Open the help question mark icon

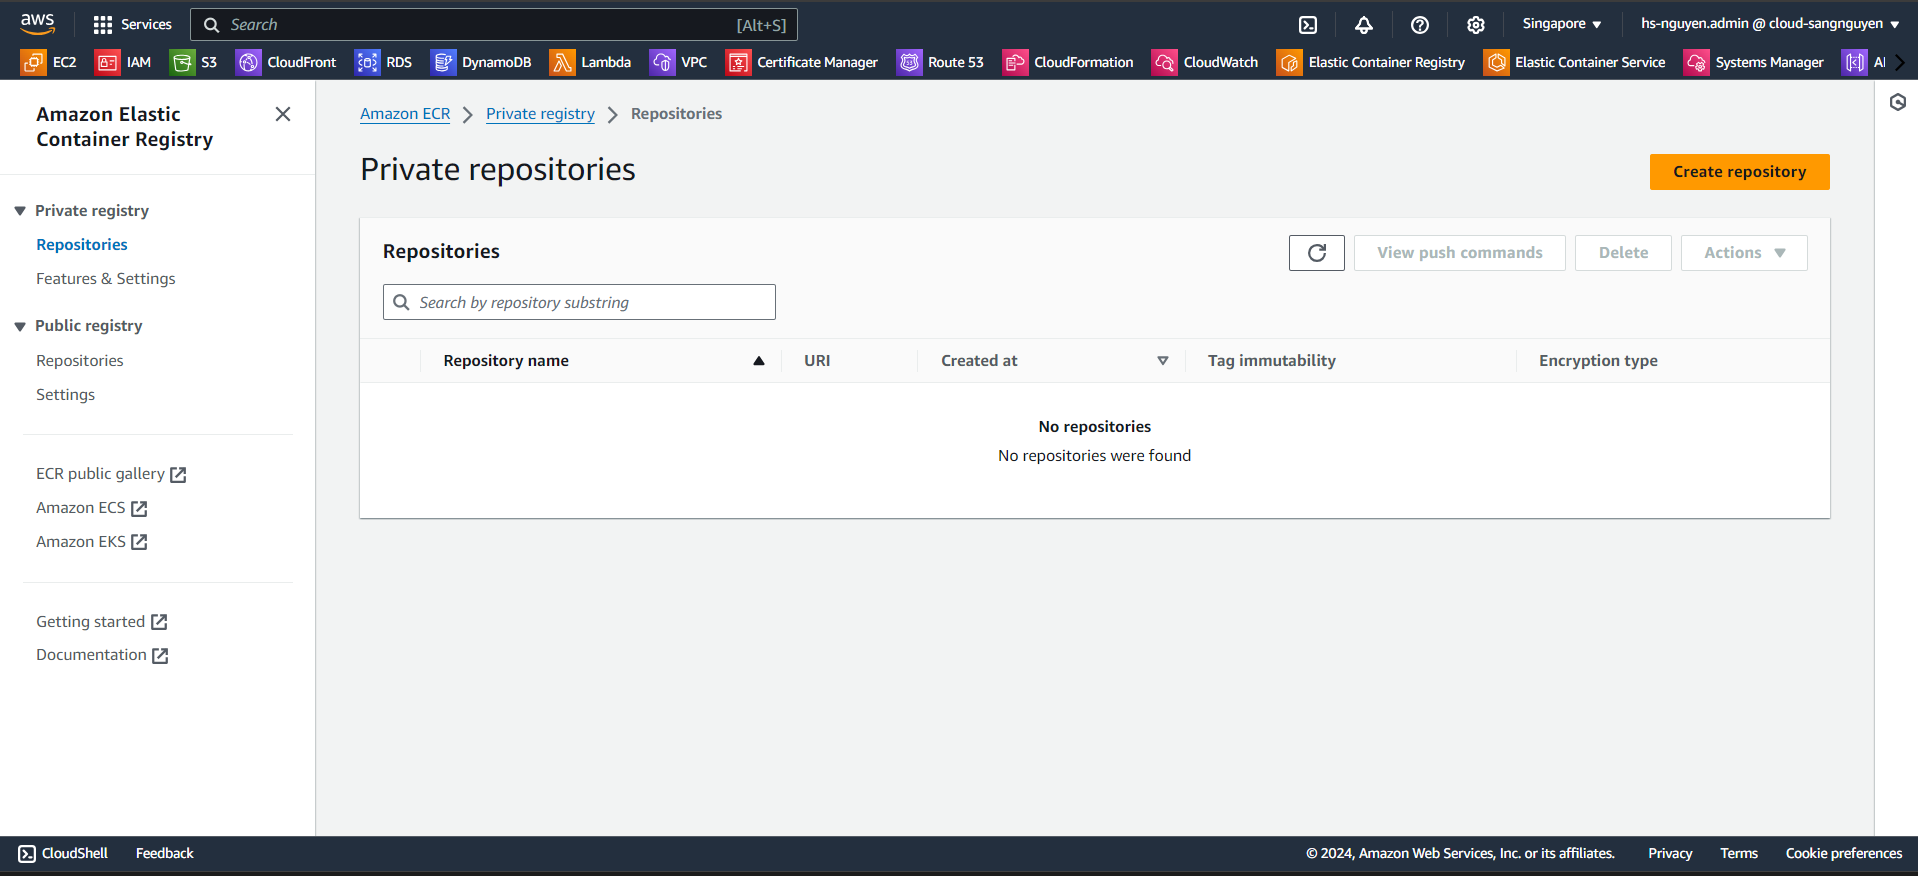pyautogui.click(x=1420, y=25)
